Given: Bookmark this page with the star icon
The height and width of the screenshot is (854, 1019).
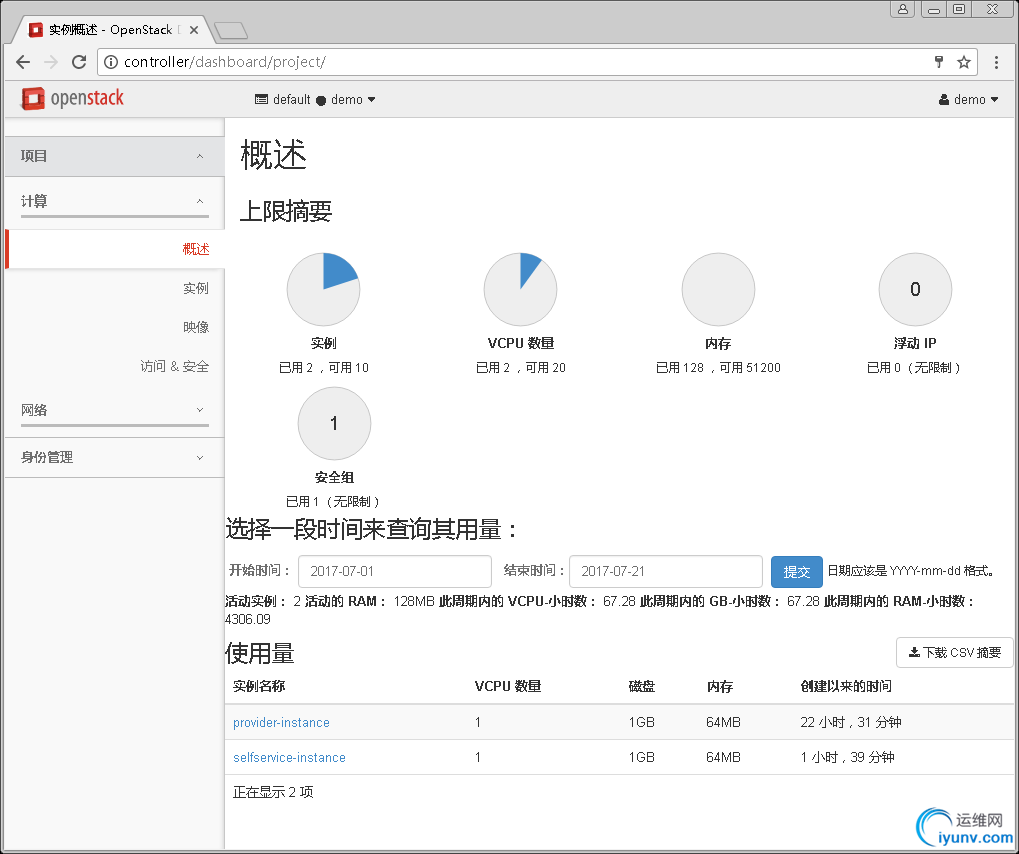Looking at the screenshot, I should (964, 62).
